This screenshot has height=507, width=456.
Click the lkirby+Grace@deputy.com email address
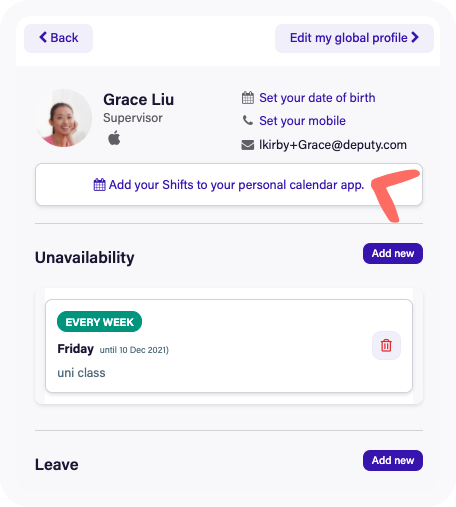(x=333, y=145)
